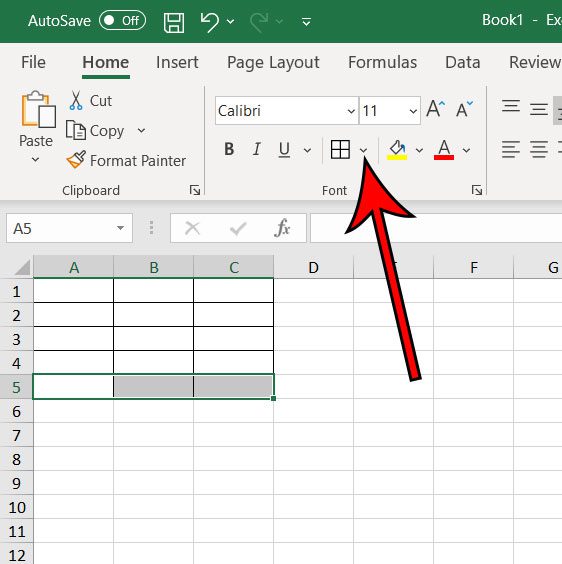The height and width of the screenshot is (564, 562).
Task: Select row 1 header
Action: [x=16, y=291]
